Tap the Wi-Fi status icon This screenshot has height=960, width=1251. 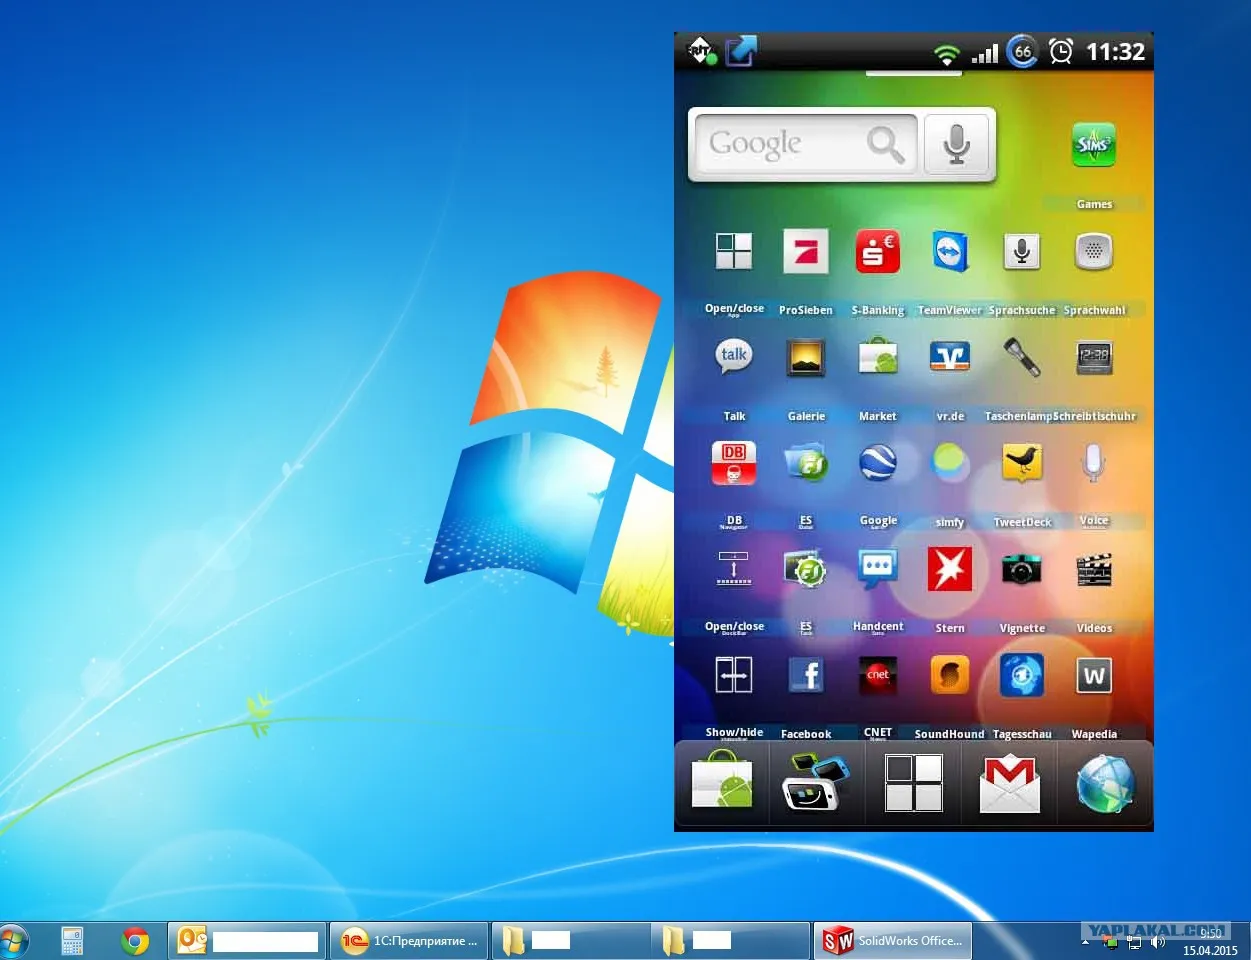pos(946,53)
